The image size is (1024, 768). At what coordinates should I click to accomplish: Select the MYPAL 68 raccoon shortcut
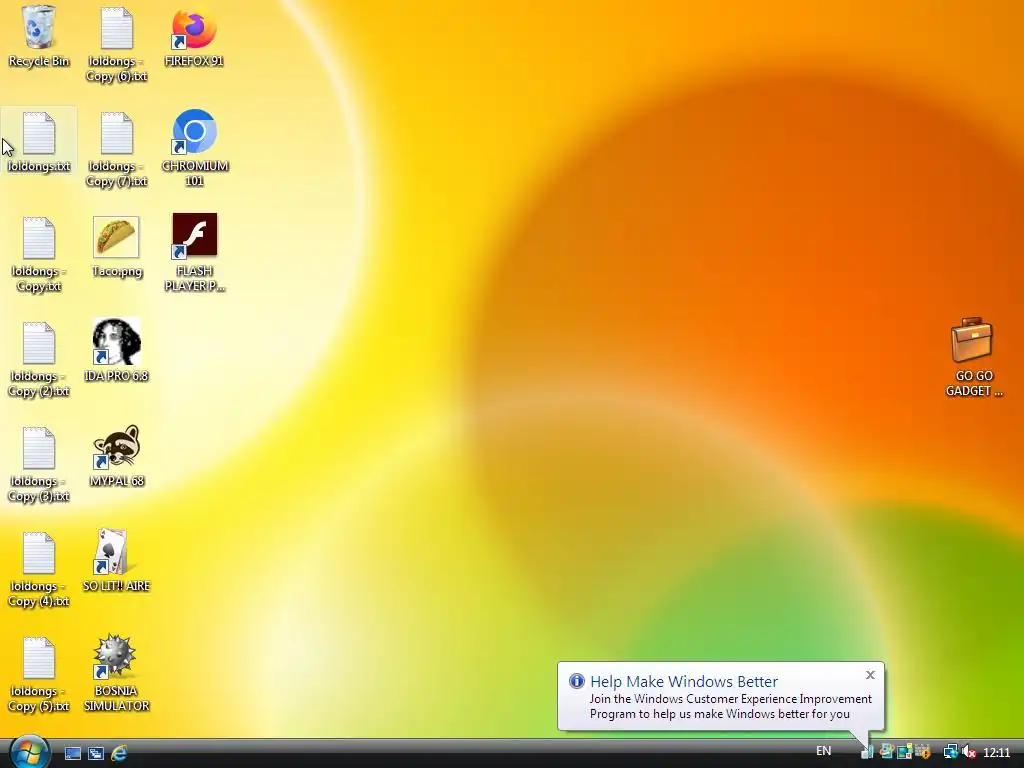(x=116, y=455)
